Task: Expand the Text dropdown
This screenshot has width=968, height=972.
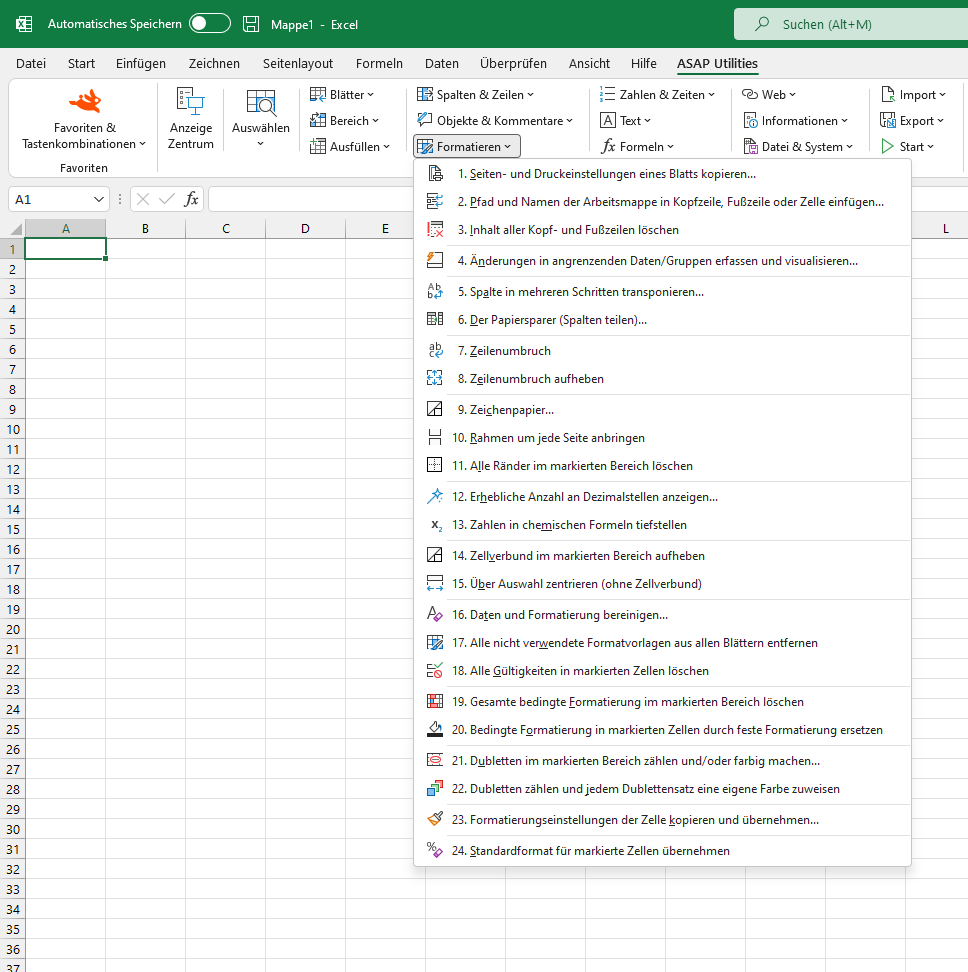Action: pos(625,120)
